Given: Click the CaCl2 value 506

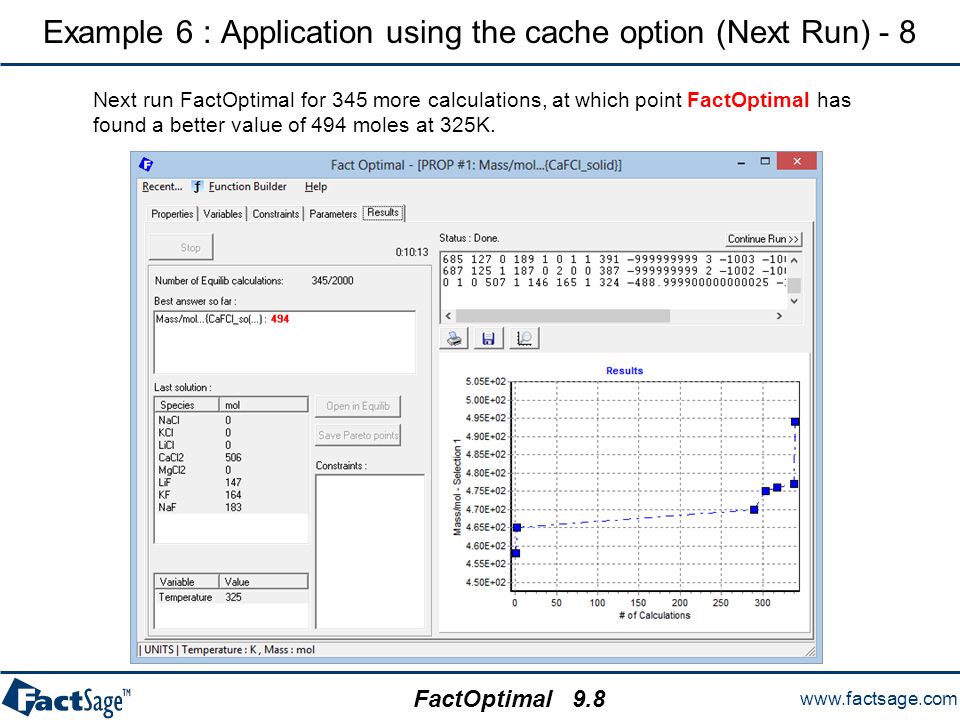Looking at the screenshot, I should tap(233, 457).
